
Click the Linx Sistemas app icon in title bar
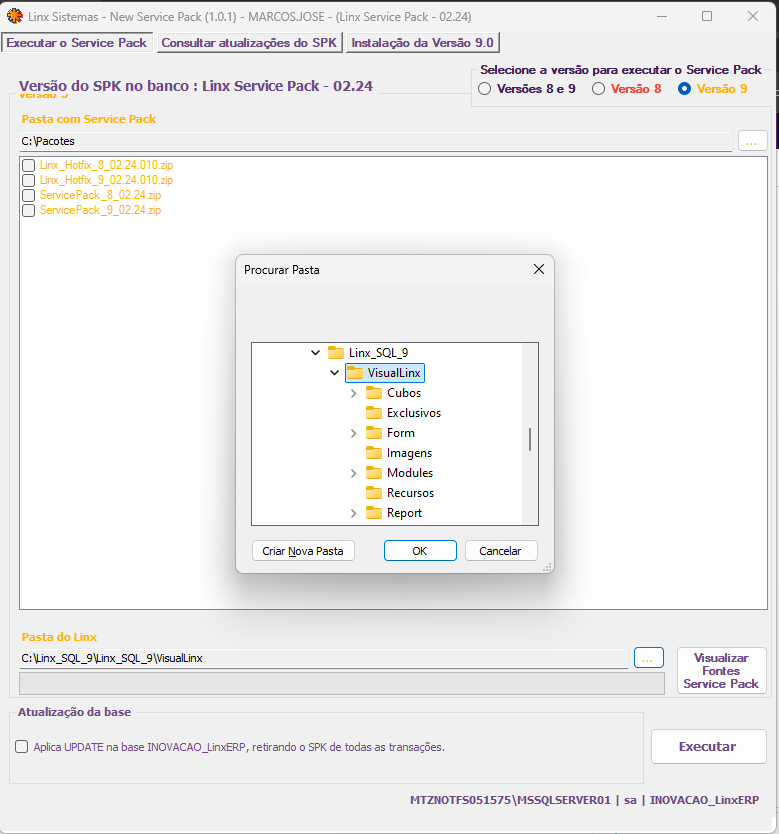coord(15,16)
